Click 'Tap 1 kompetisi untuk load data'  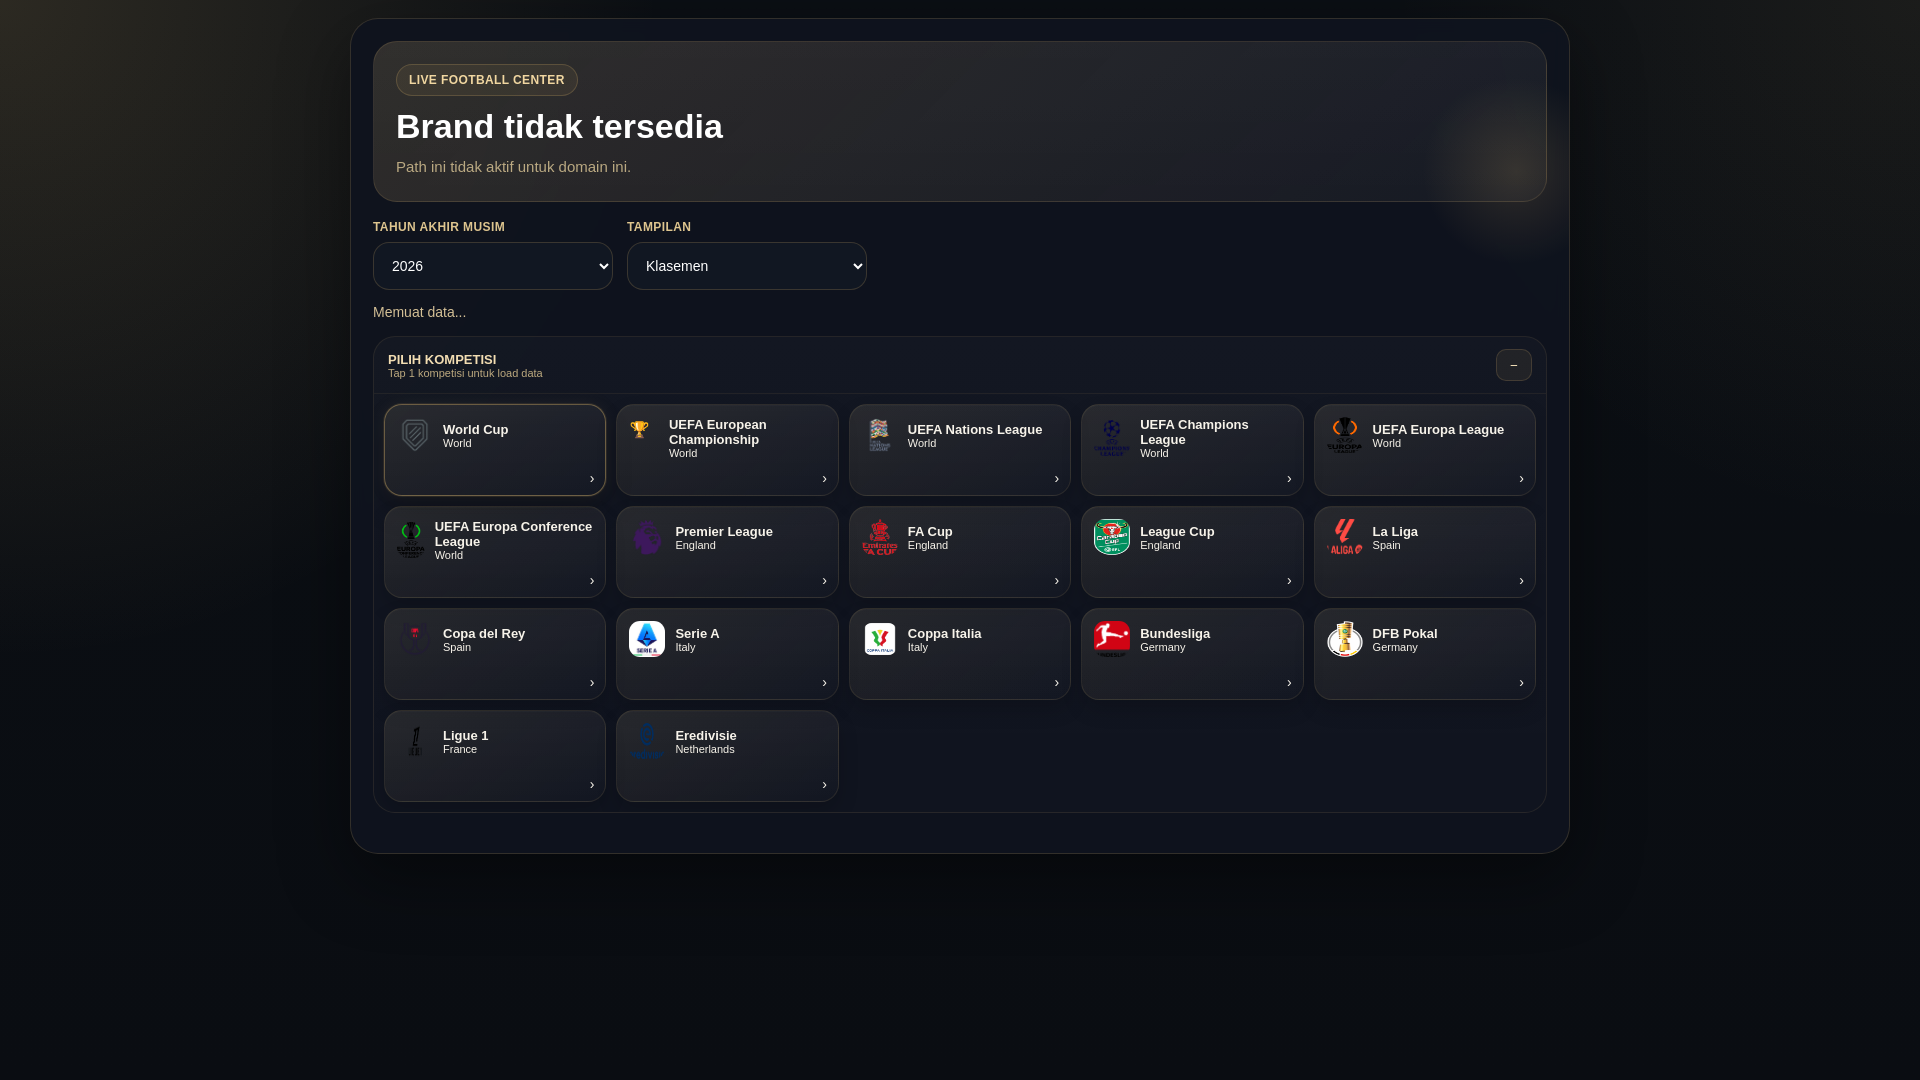(465, 373)
